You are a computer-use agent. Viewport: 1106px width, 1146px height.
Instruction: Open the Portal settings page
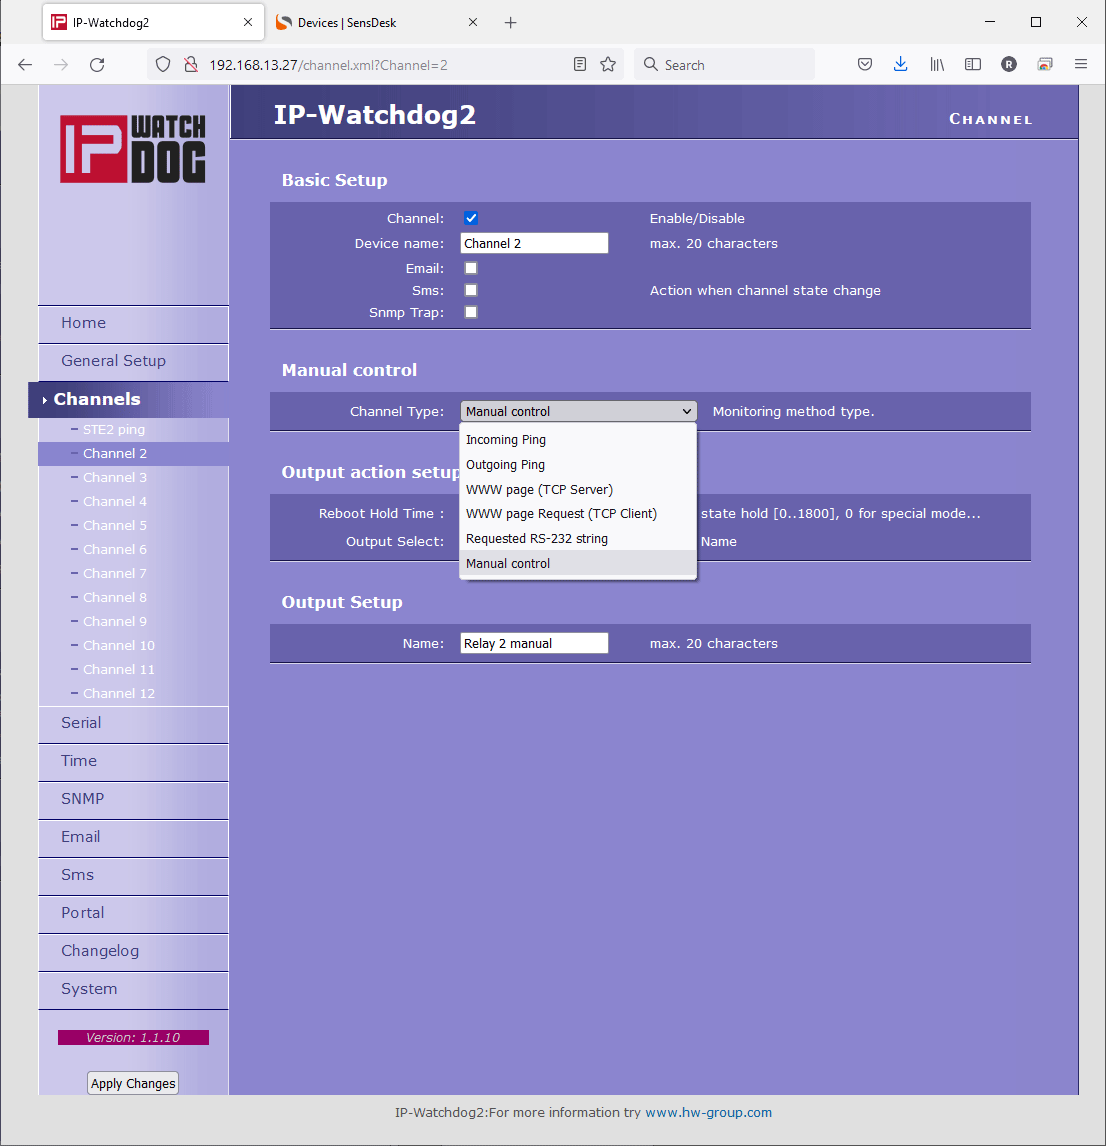tap(134, 914)
